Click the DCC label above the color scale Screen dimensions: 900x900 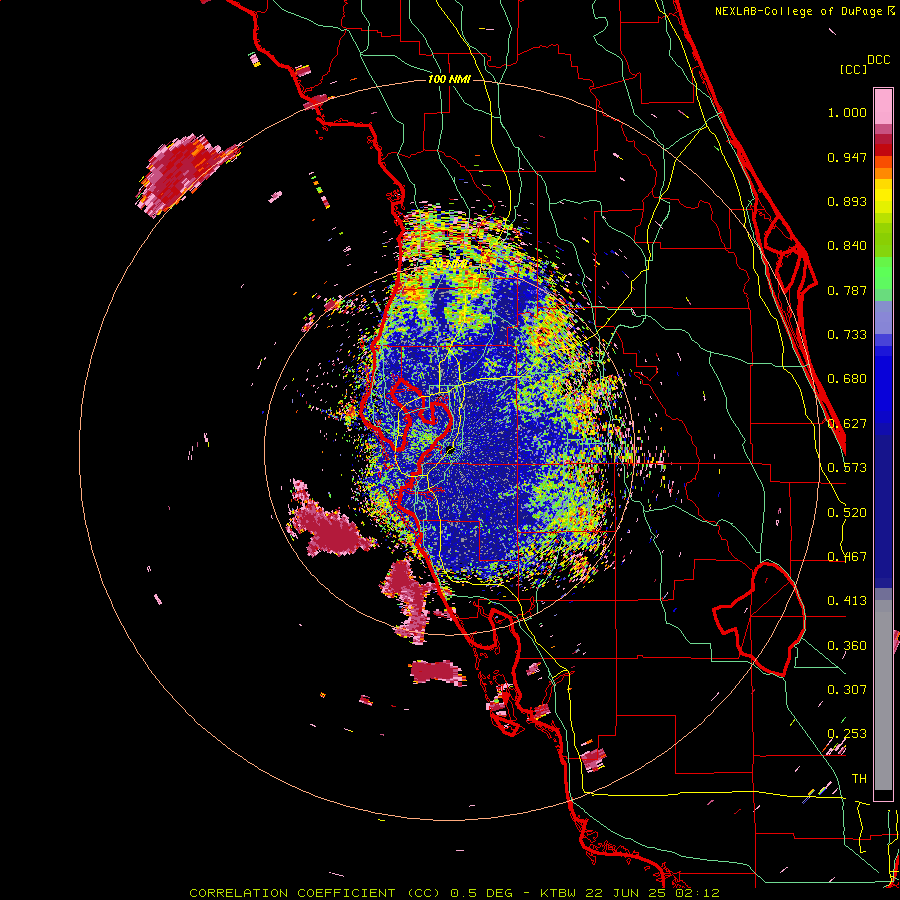[x=878, y=60]
